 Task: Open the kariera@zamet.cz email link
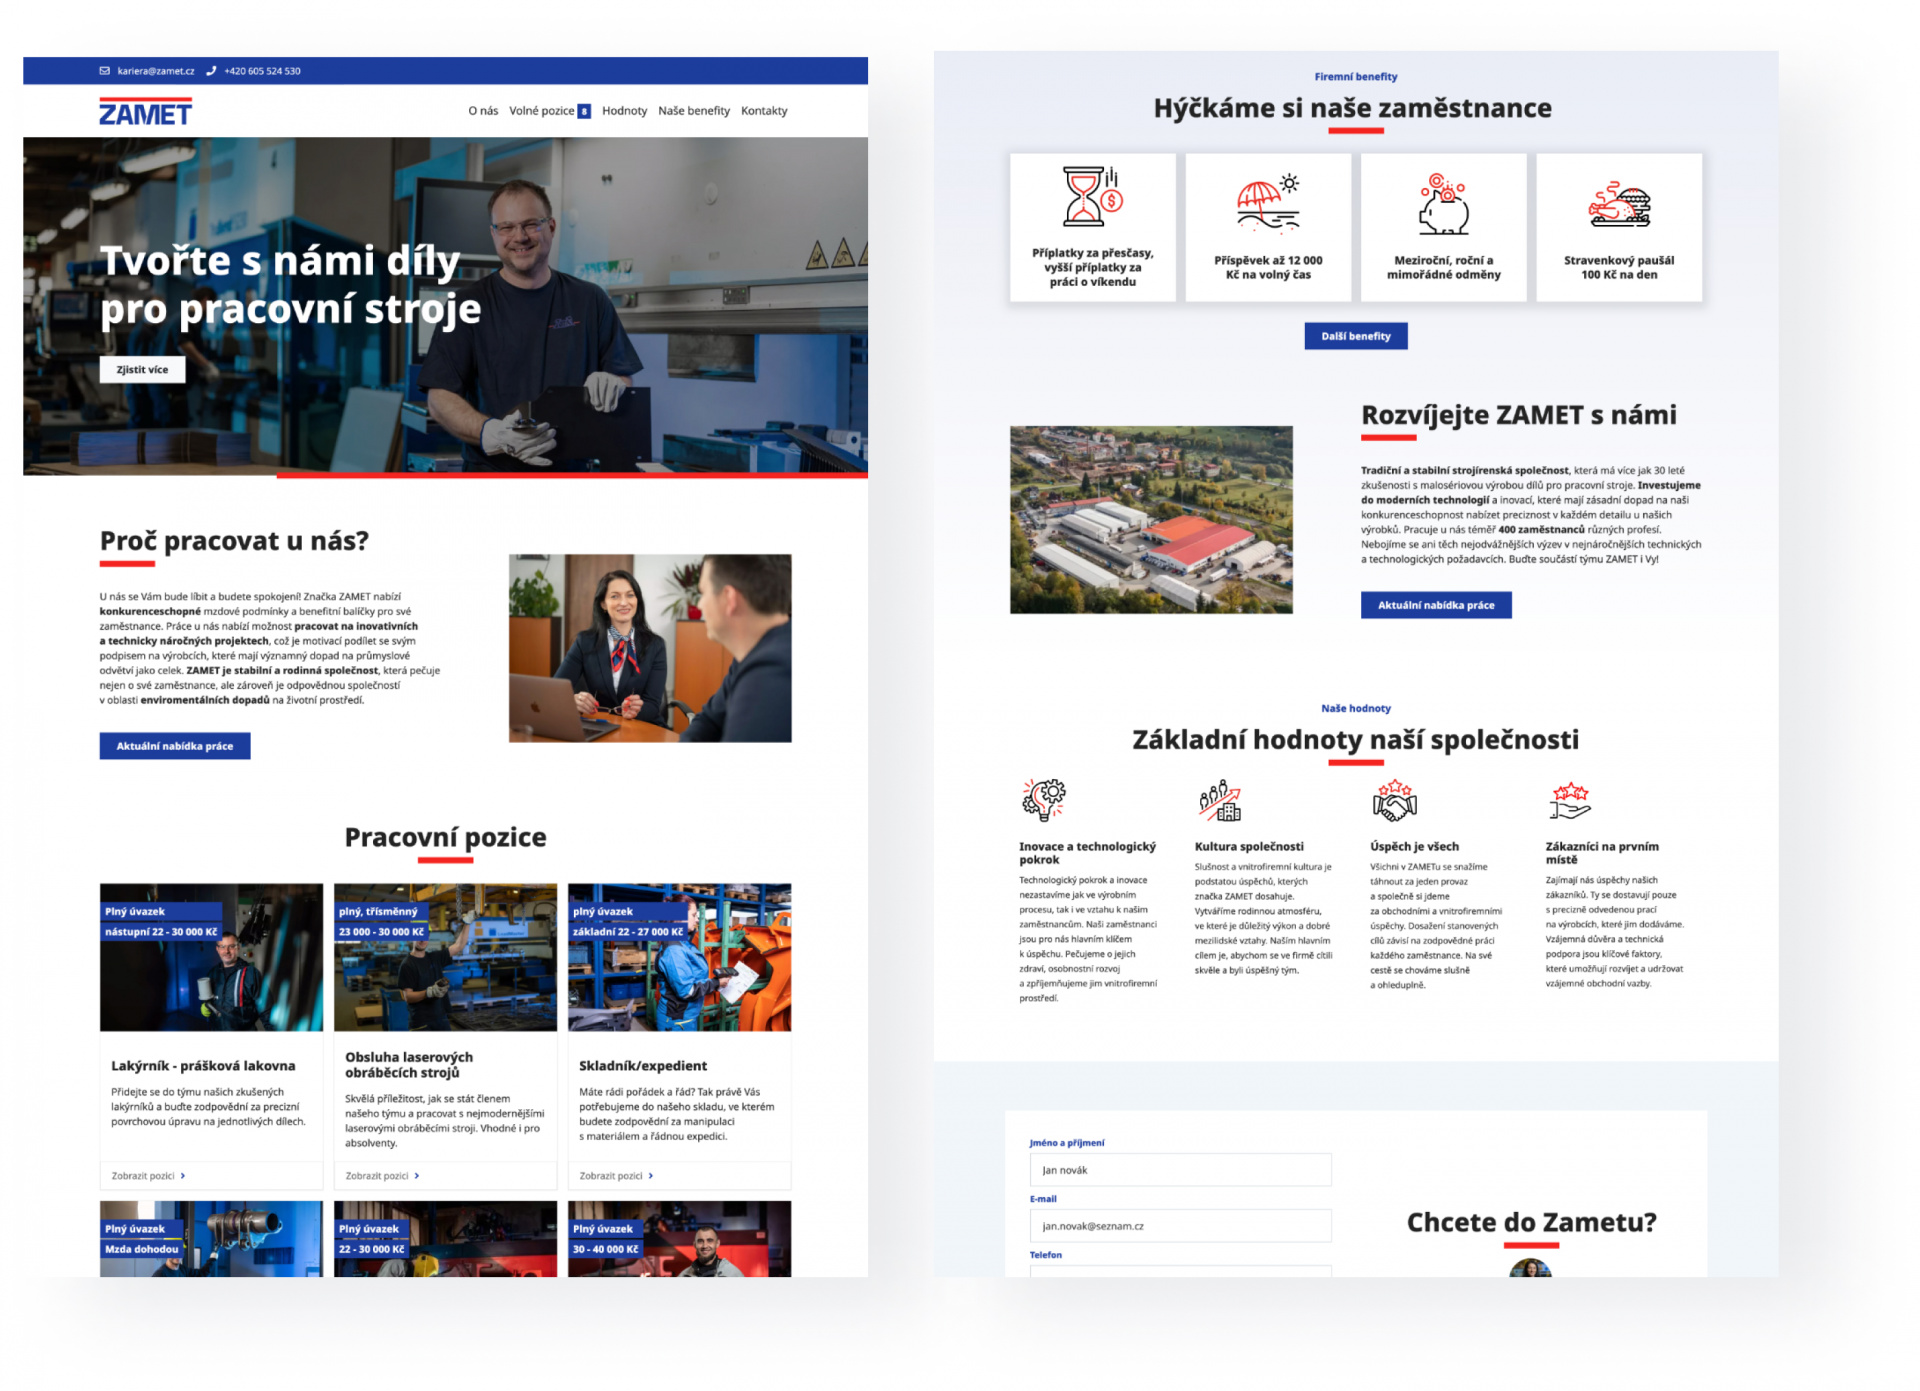point(156,71)
